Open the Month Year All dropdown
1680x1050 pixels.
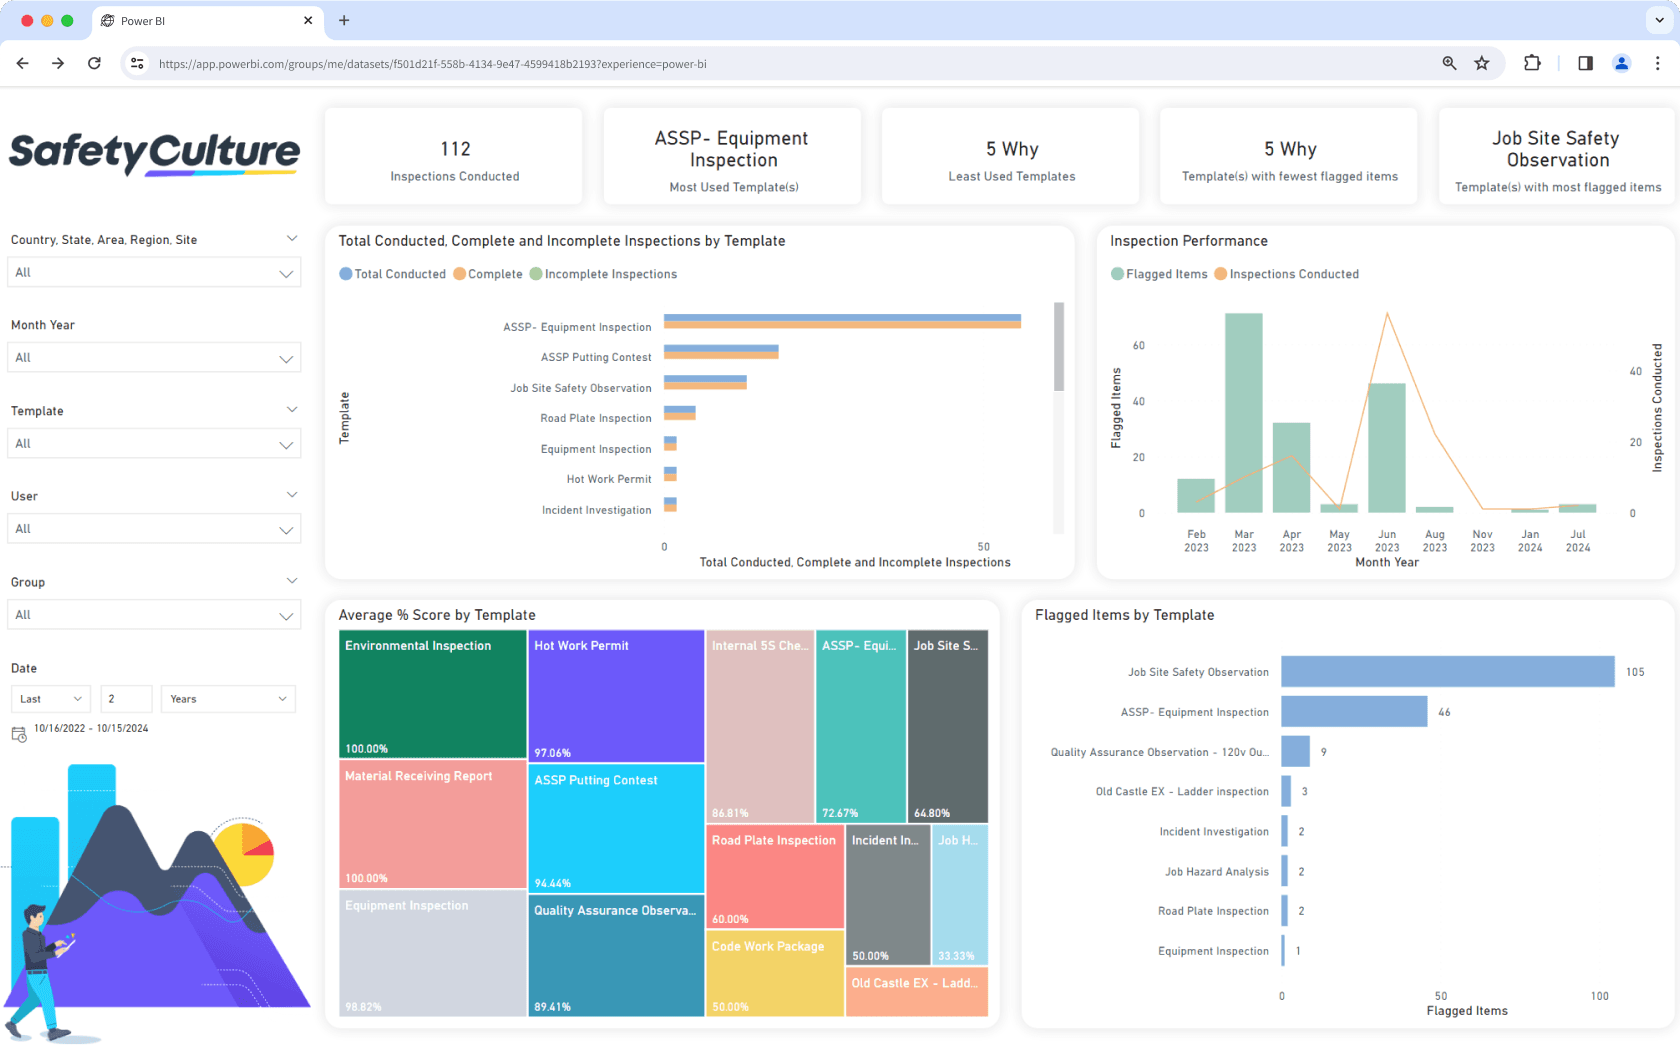coord(154,357)
